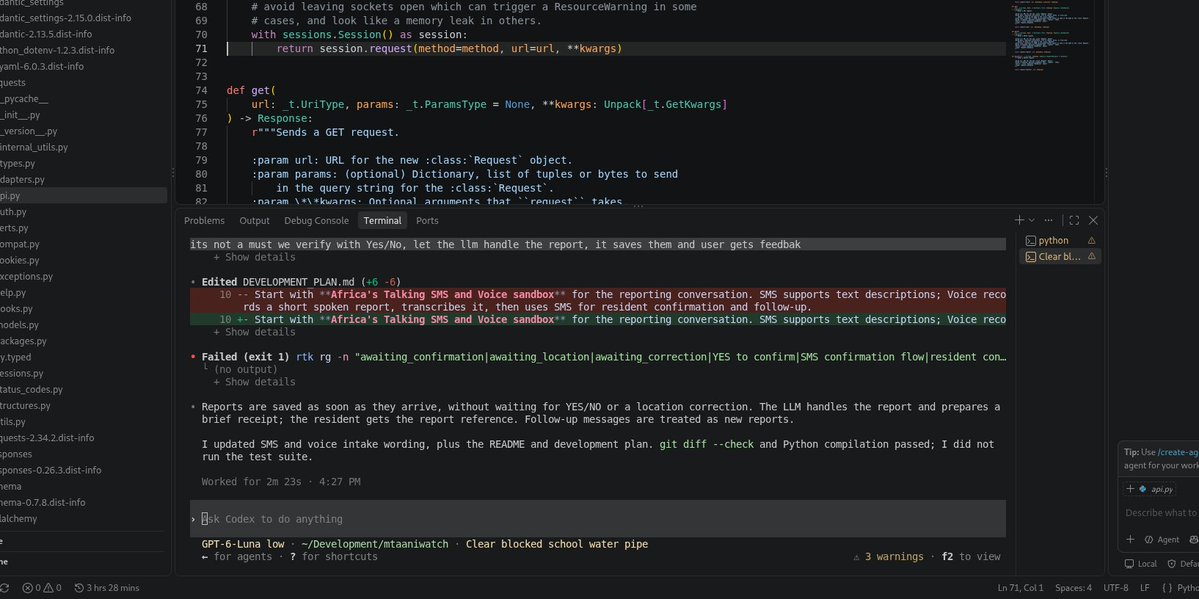
Task: Click line number 76 in the gutter
Action: 201,119
